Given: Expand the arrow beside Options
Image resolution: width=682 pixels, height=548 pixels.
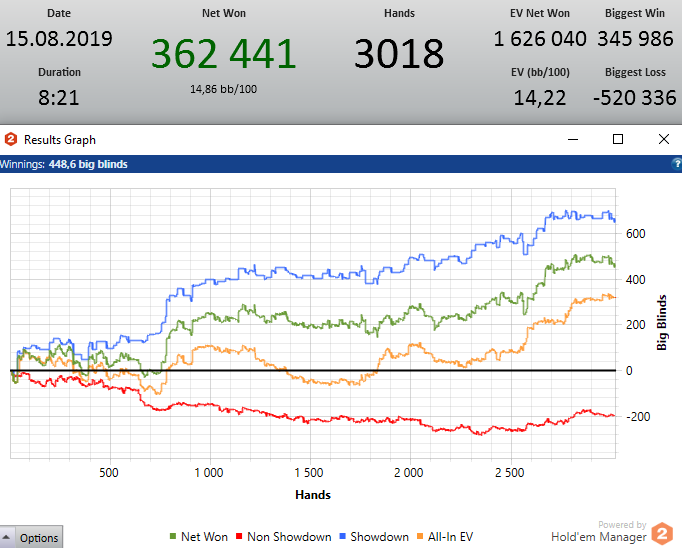Looking at the screenshot, I should tap(7, 538).
